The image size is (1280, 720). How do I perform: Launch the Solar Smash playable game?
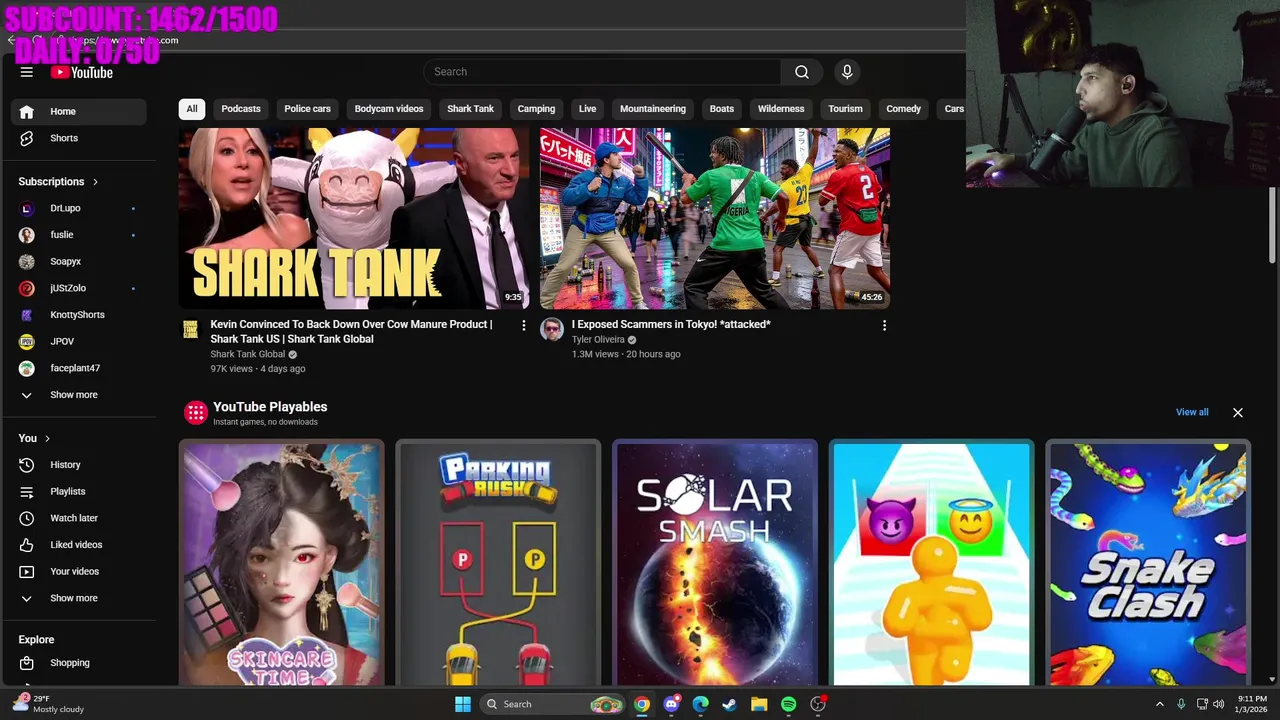(715, 563)
